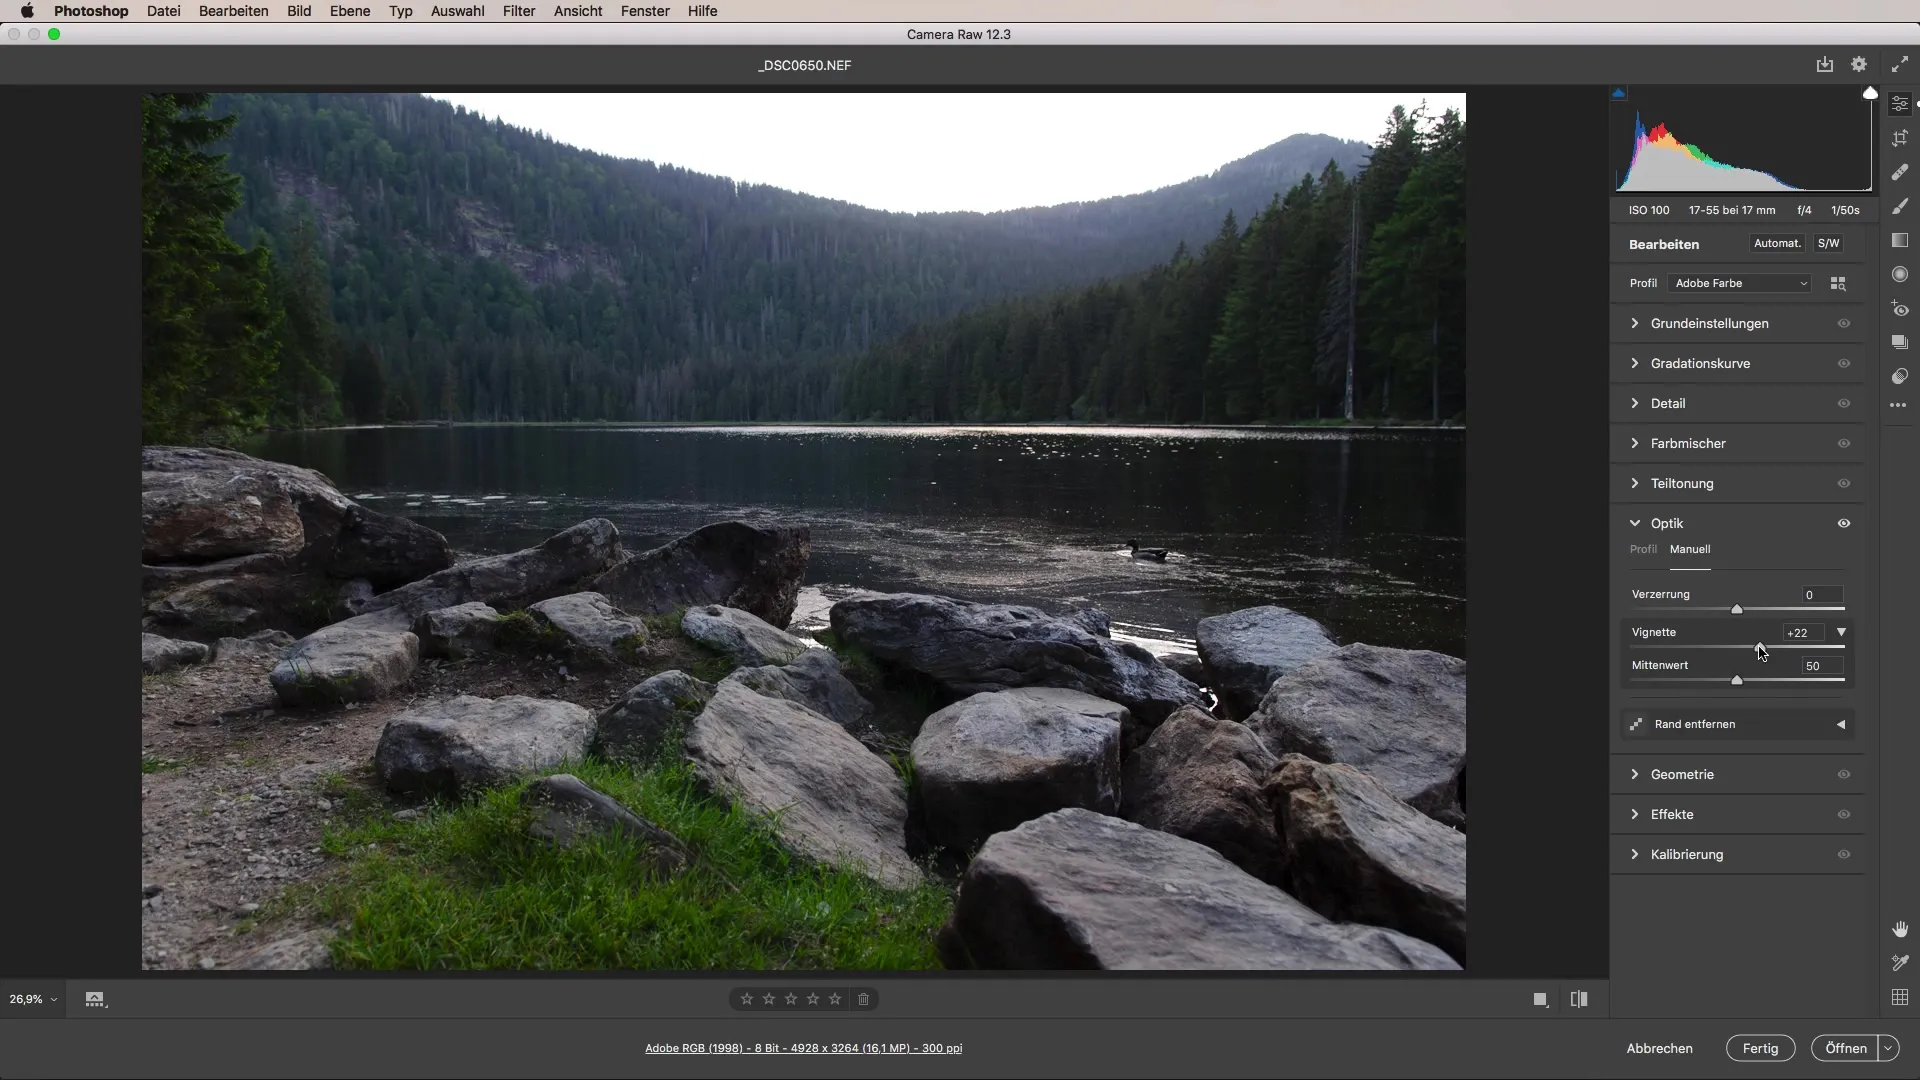Select the Graduated filter tool
1920x1080 pixels.
(x=1900, y=240)
